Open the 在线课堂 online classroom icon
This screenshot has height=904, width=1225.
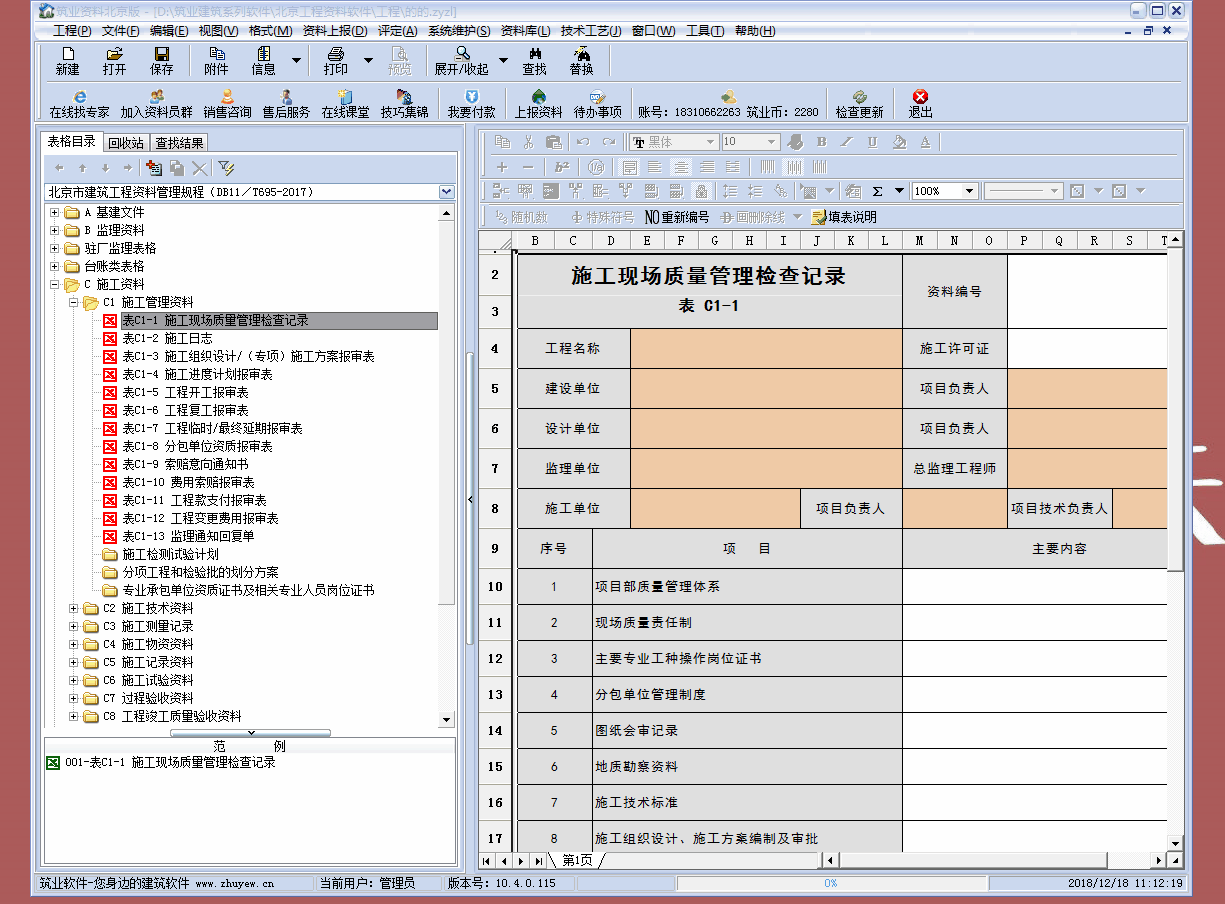pos(345,104)
